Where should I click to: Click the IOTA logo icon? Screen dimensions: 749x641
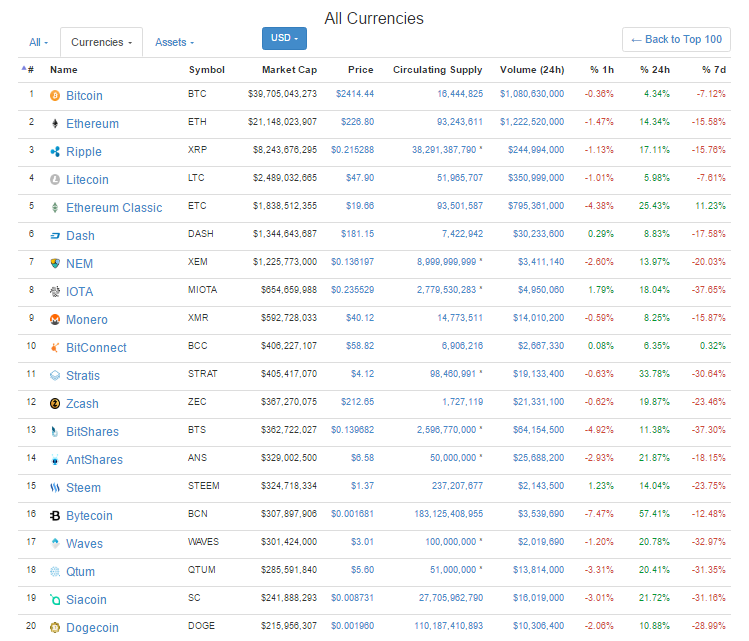[x=55, y=292]
